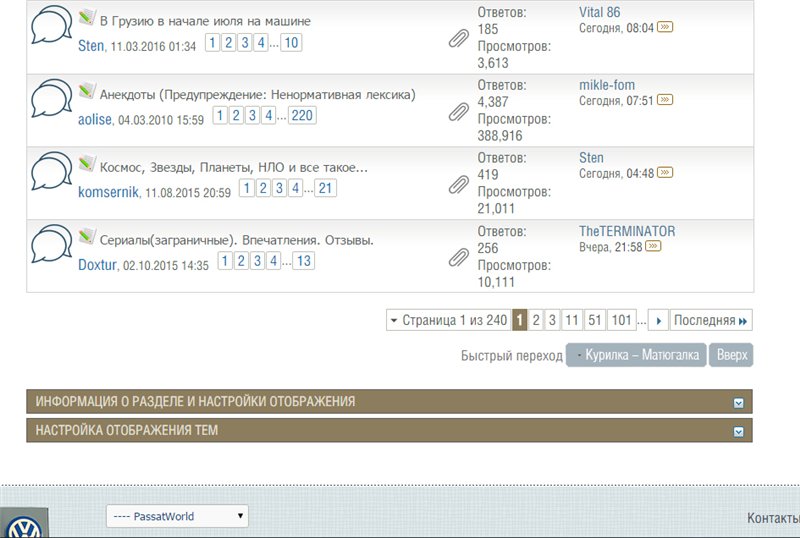
Task: Expand 'Настройка отображения тем' section
Action: pyautogui.click(x=738, y=432)
